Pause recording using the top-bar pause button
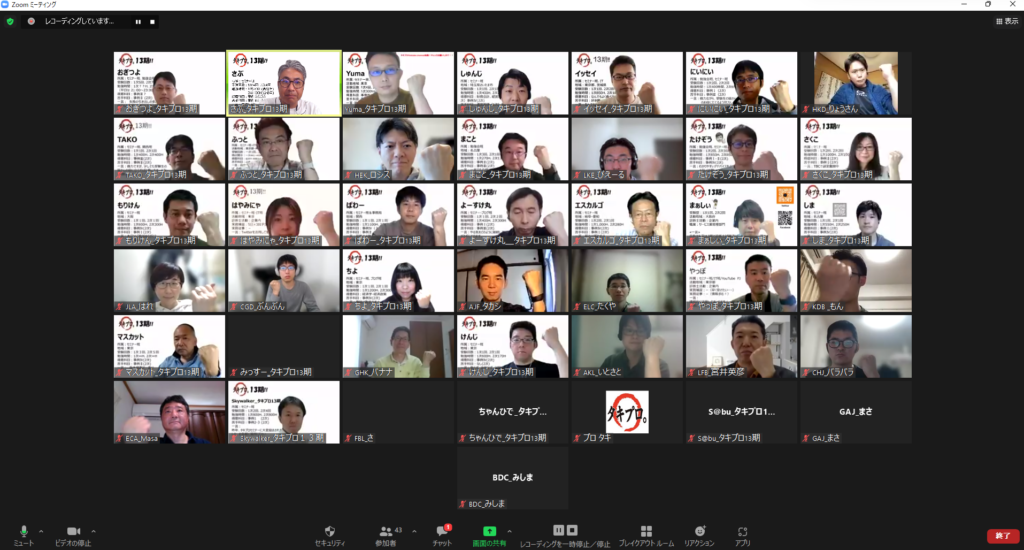Image resolution: width=1024 pixels, height=550 pixels. click(x=135, y=21)
